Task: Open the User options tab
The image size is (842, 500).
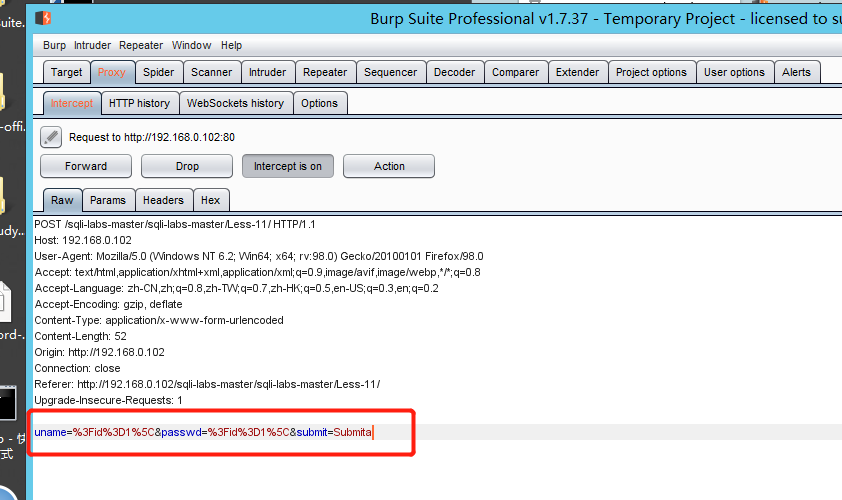Action: [x=734, y=72]
